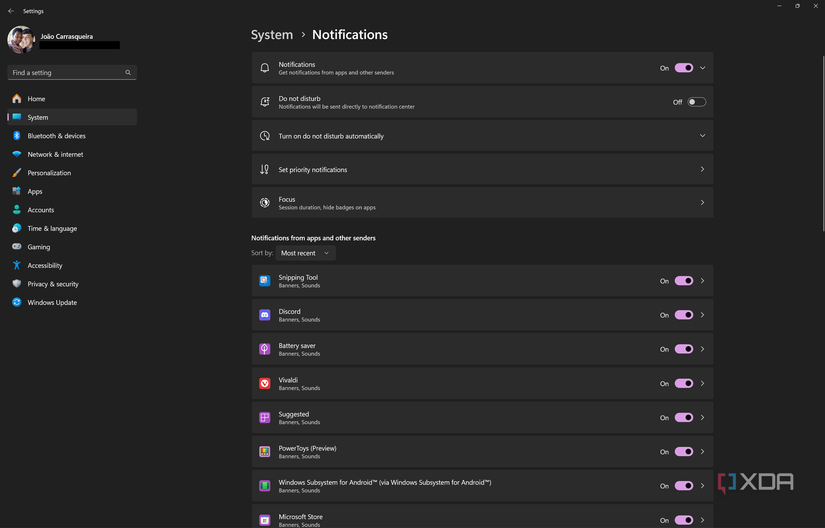This screenshot has width=825, height=528.
Task: Turn off the main Notifications toggle
Action: [684, 68]
